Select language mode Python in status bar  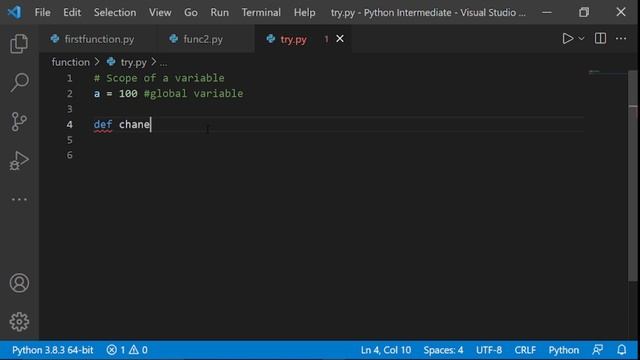[x=563, y=350]
